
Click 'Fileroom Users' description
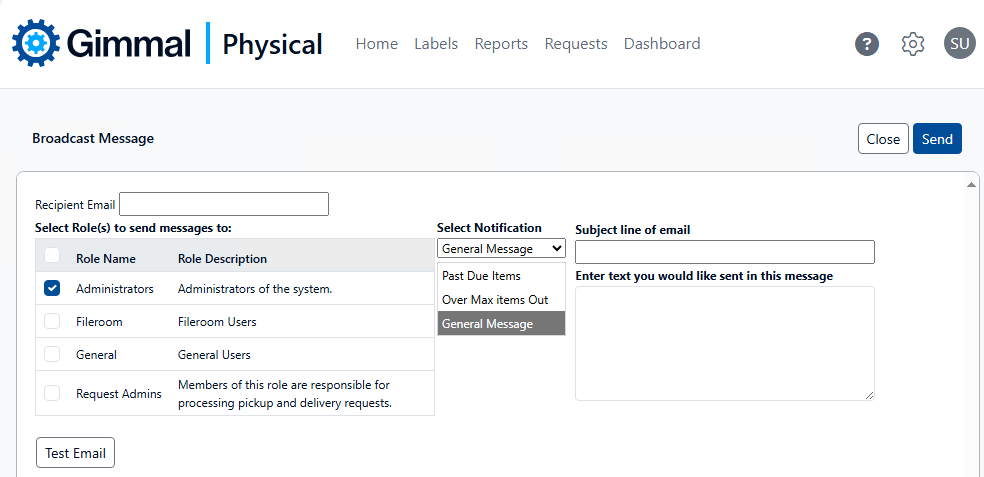(x=217, y=322)
